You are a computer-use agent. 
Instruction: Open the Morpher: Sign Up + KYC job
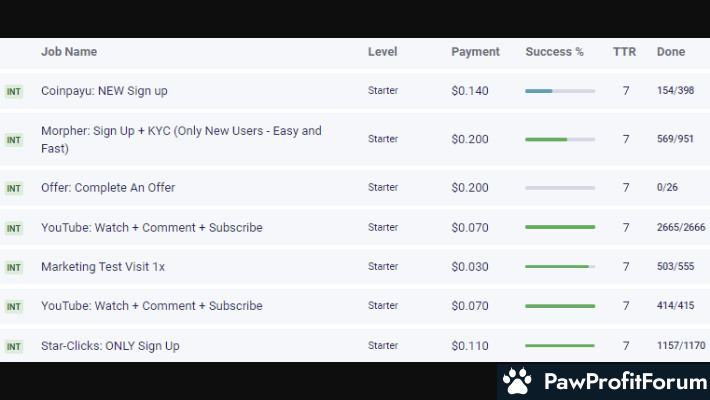pos(181,139)
